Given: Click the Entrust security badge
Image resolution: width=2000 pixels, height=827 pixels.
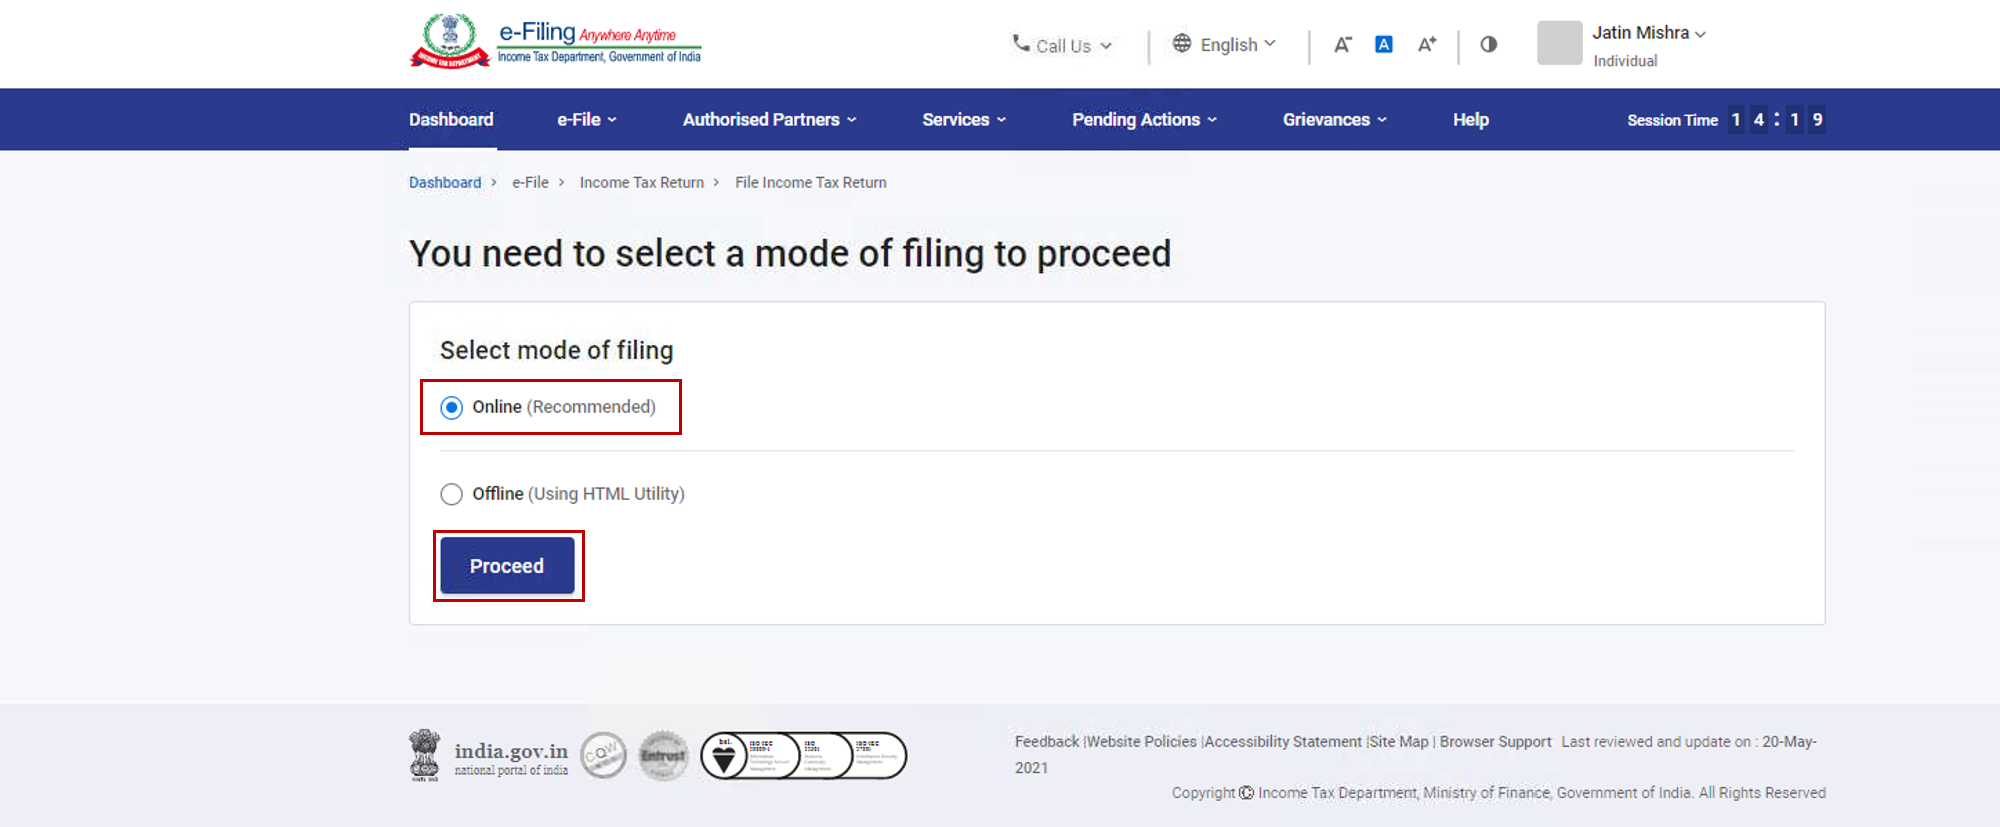Looking at the screenshot, I should [664, 755].
